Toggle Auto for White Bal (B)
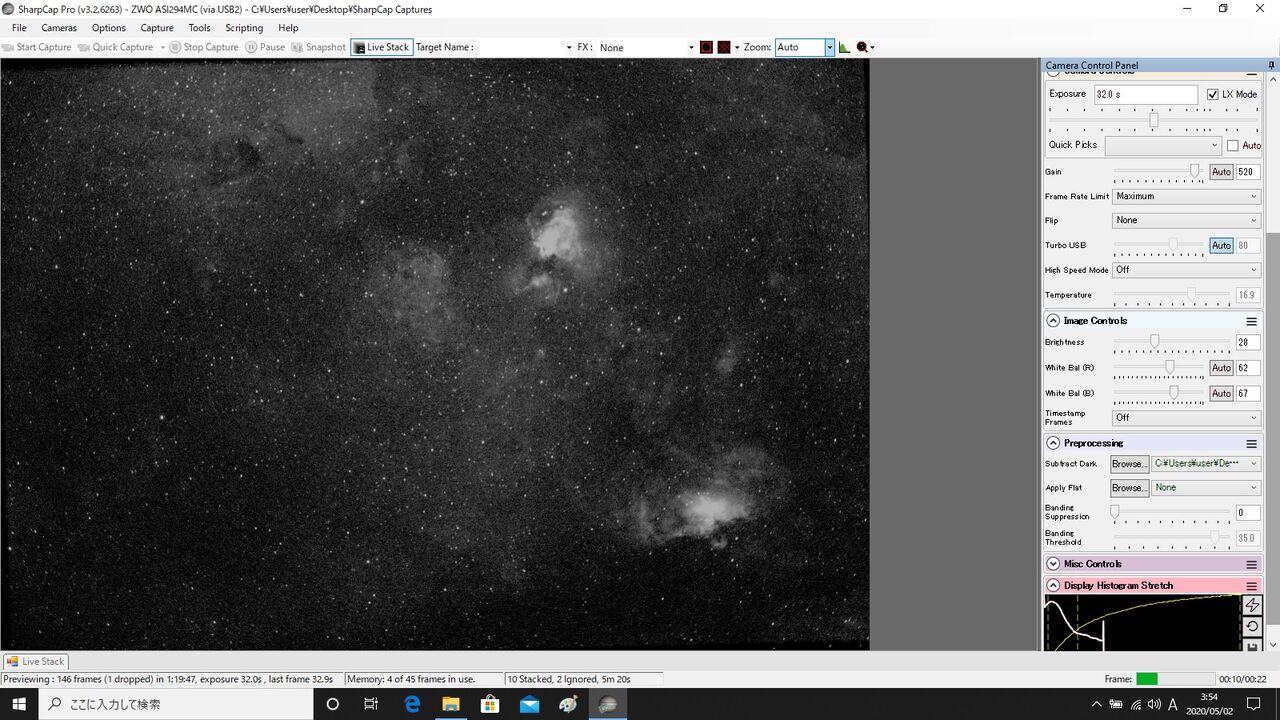The height and width of the screenshot is (720, 1280). tap(1221, 393)
